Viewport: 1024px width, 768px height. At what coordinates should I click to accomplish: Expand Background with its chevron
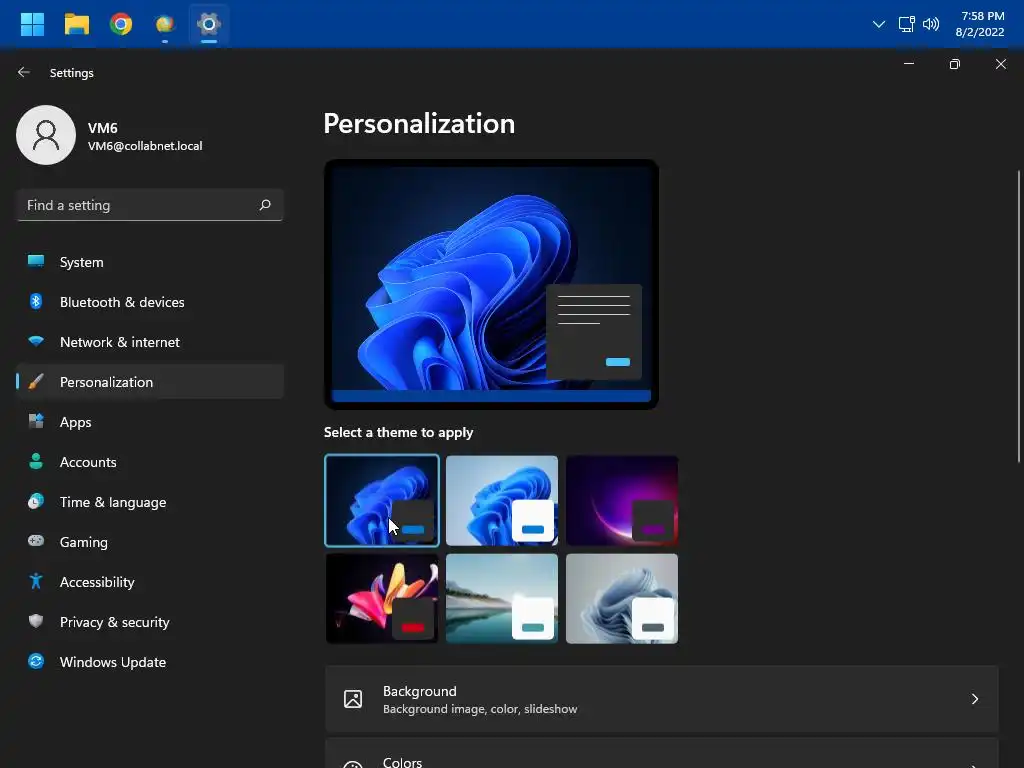coord(974,699)
